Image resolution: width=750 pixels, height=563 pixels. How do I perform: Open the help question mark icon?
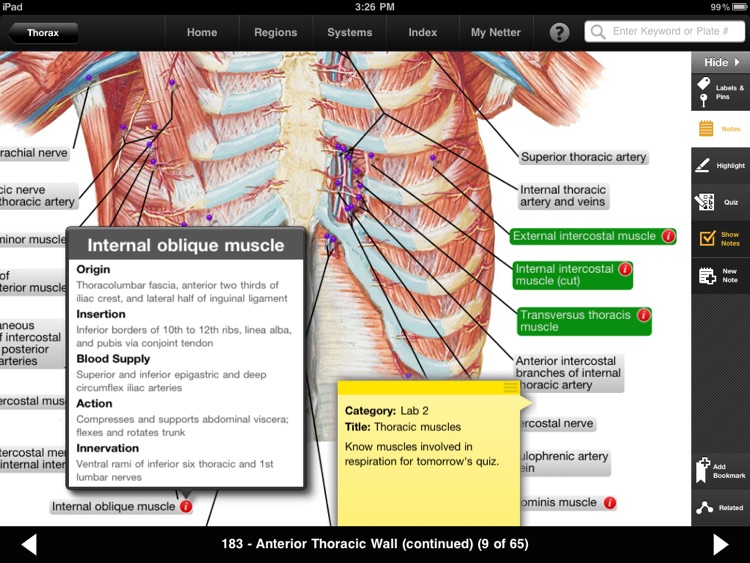(559, 33)
